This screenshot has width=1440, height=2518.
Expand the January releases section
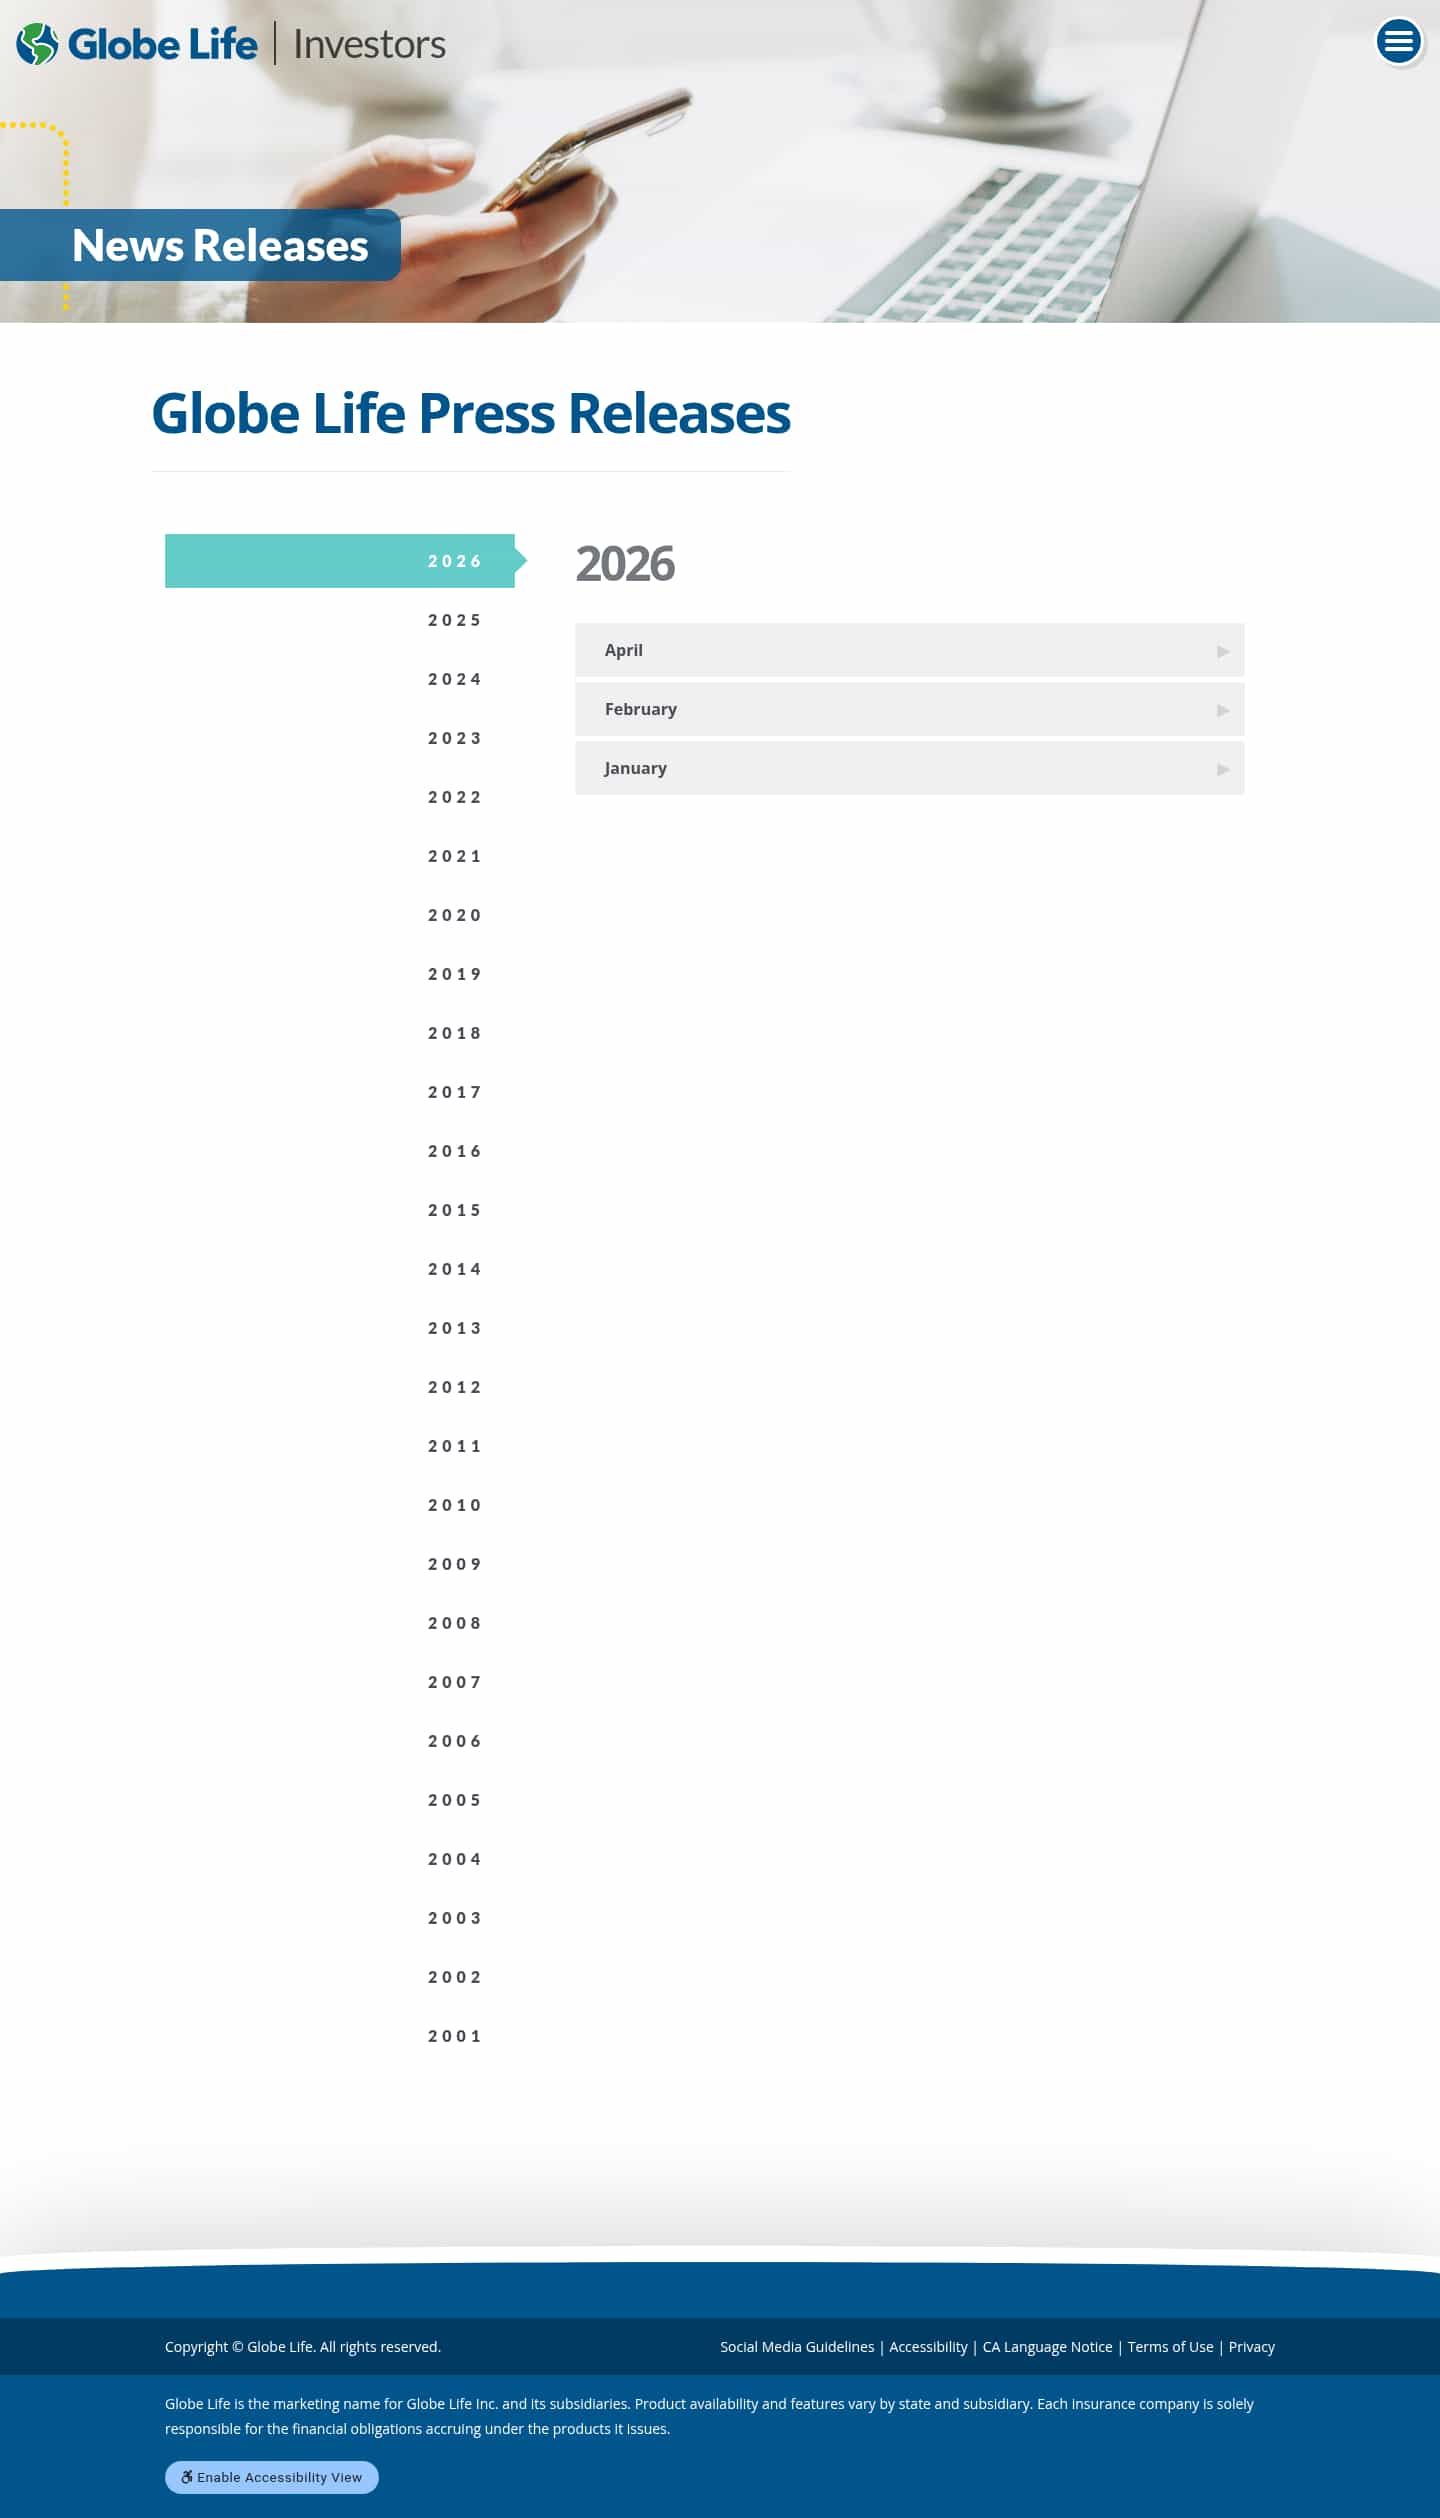point(908,768)
